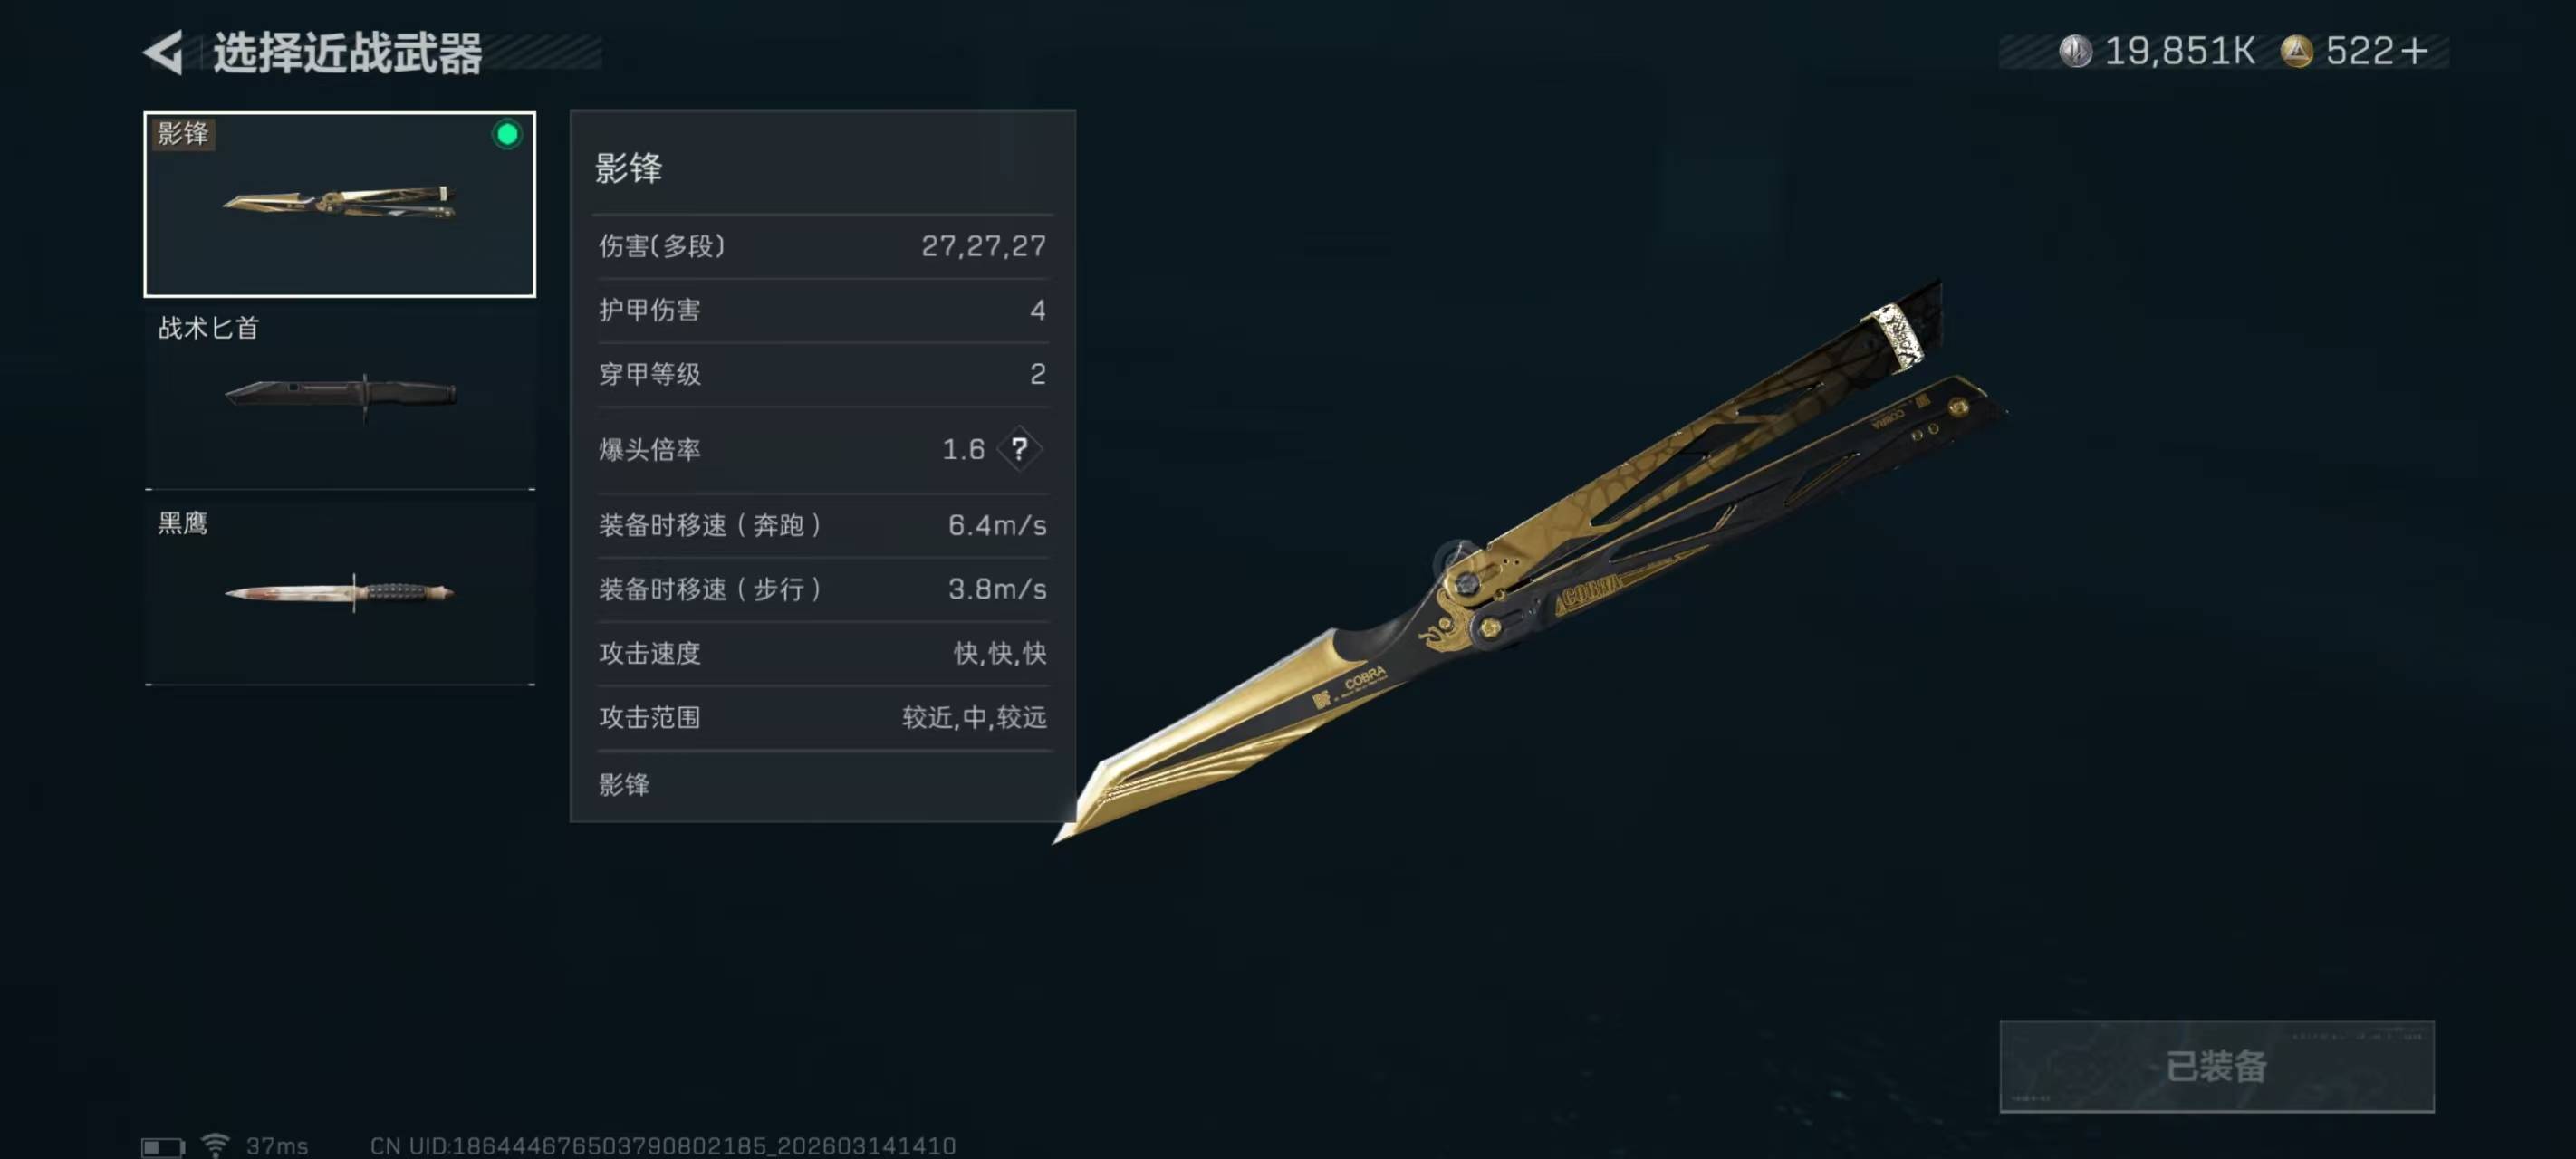Click the 选择近战武器 title
2576x1159 pixels.
[347, 53]
